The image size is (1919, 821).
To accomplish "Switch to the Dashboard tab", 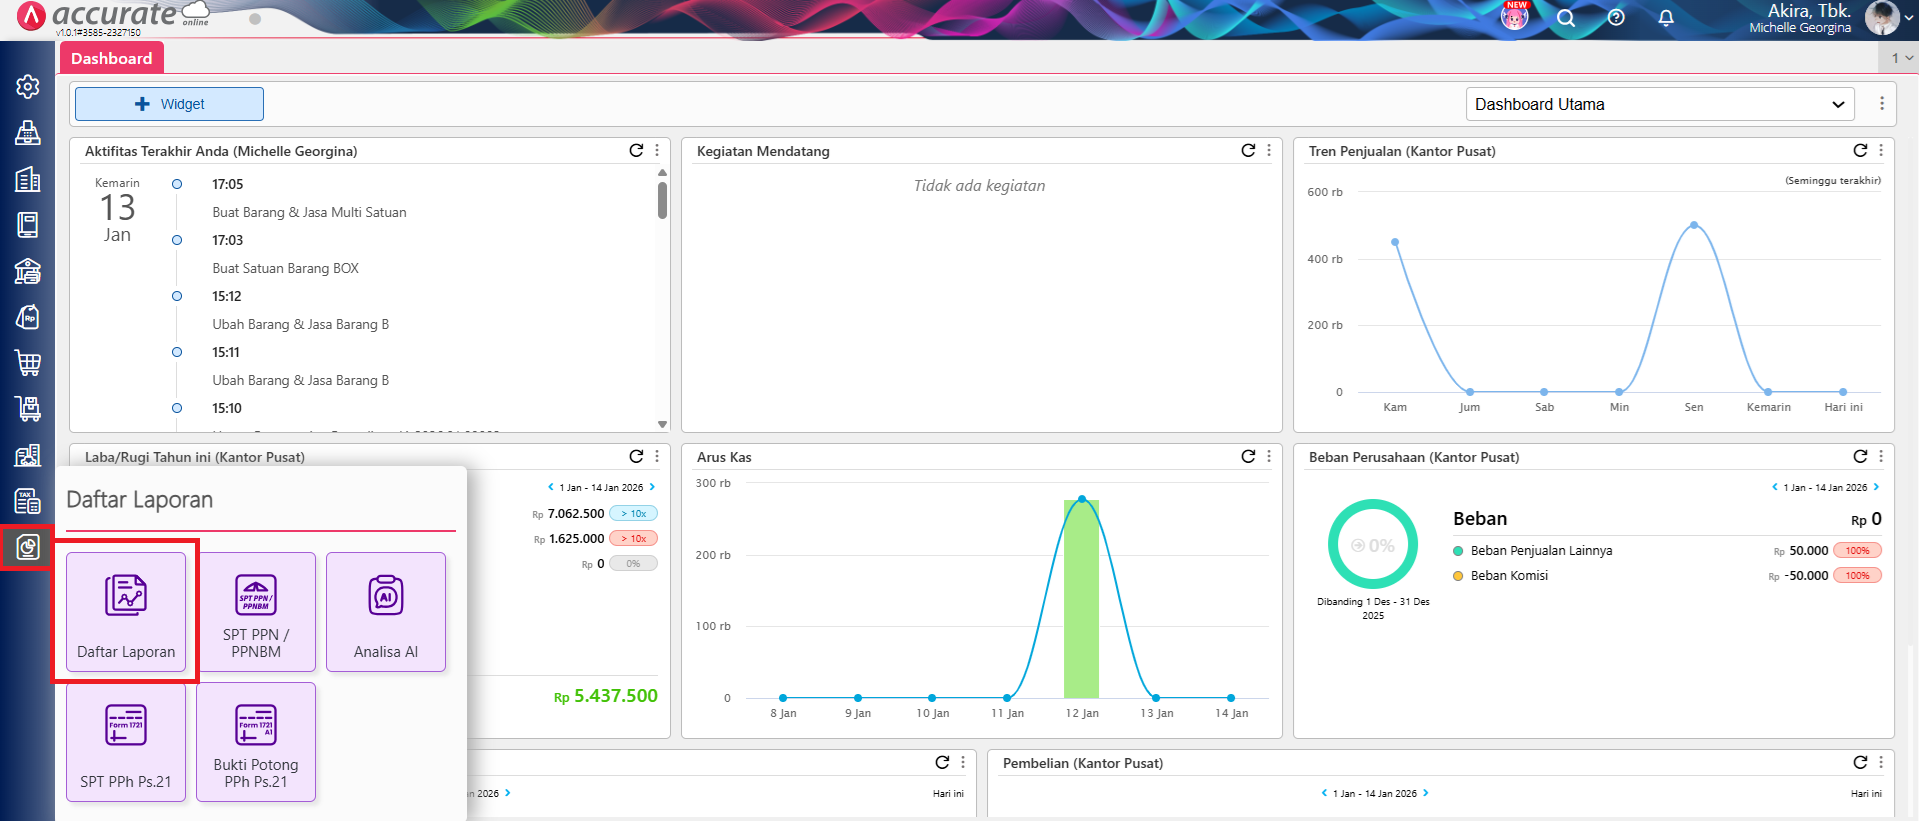I will (x=112, y=58).
